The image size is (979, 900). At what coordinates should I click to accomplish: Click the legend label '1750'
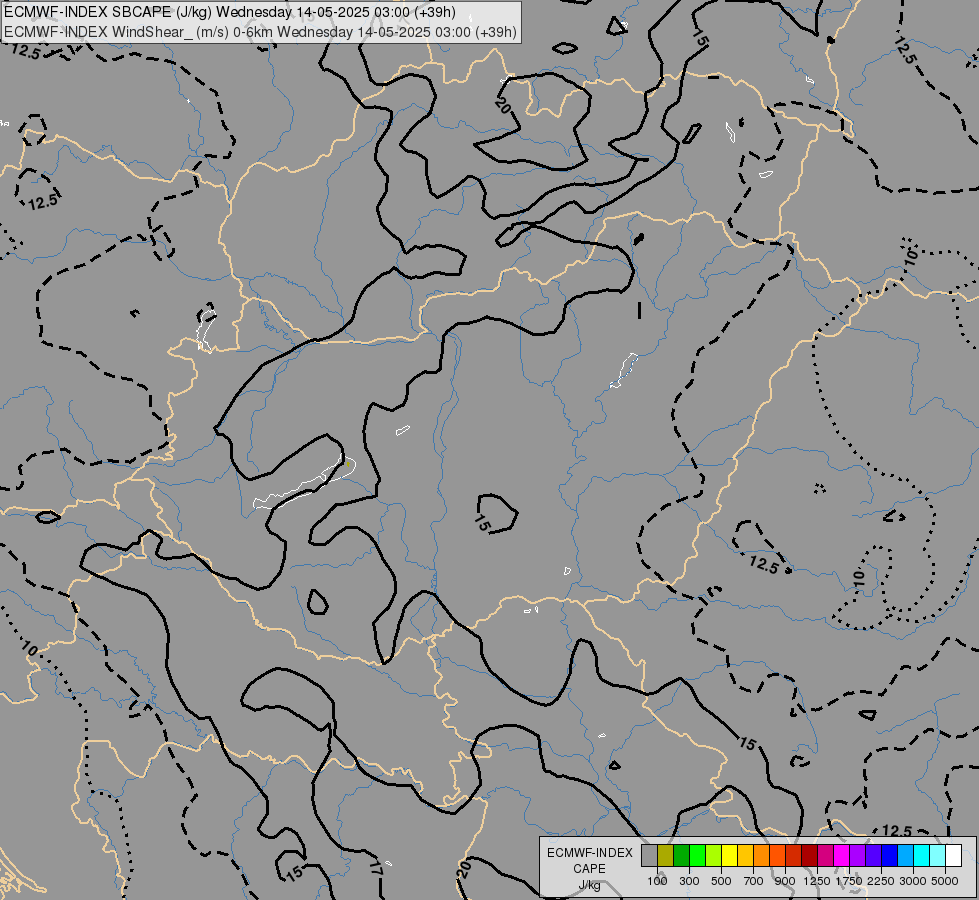click(849, 881)
